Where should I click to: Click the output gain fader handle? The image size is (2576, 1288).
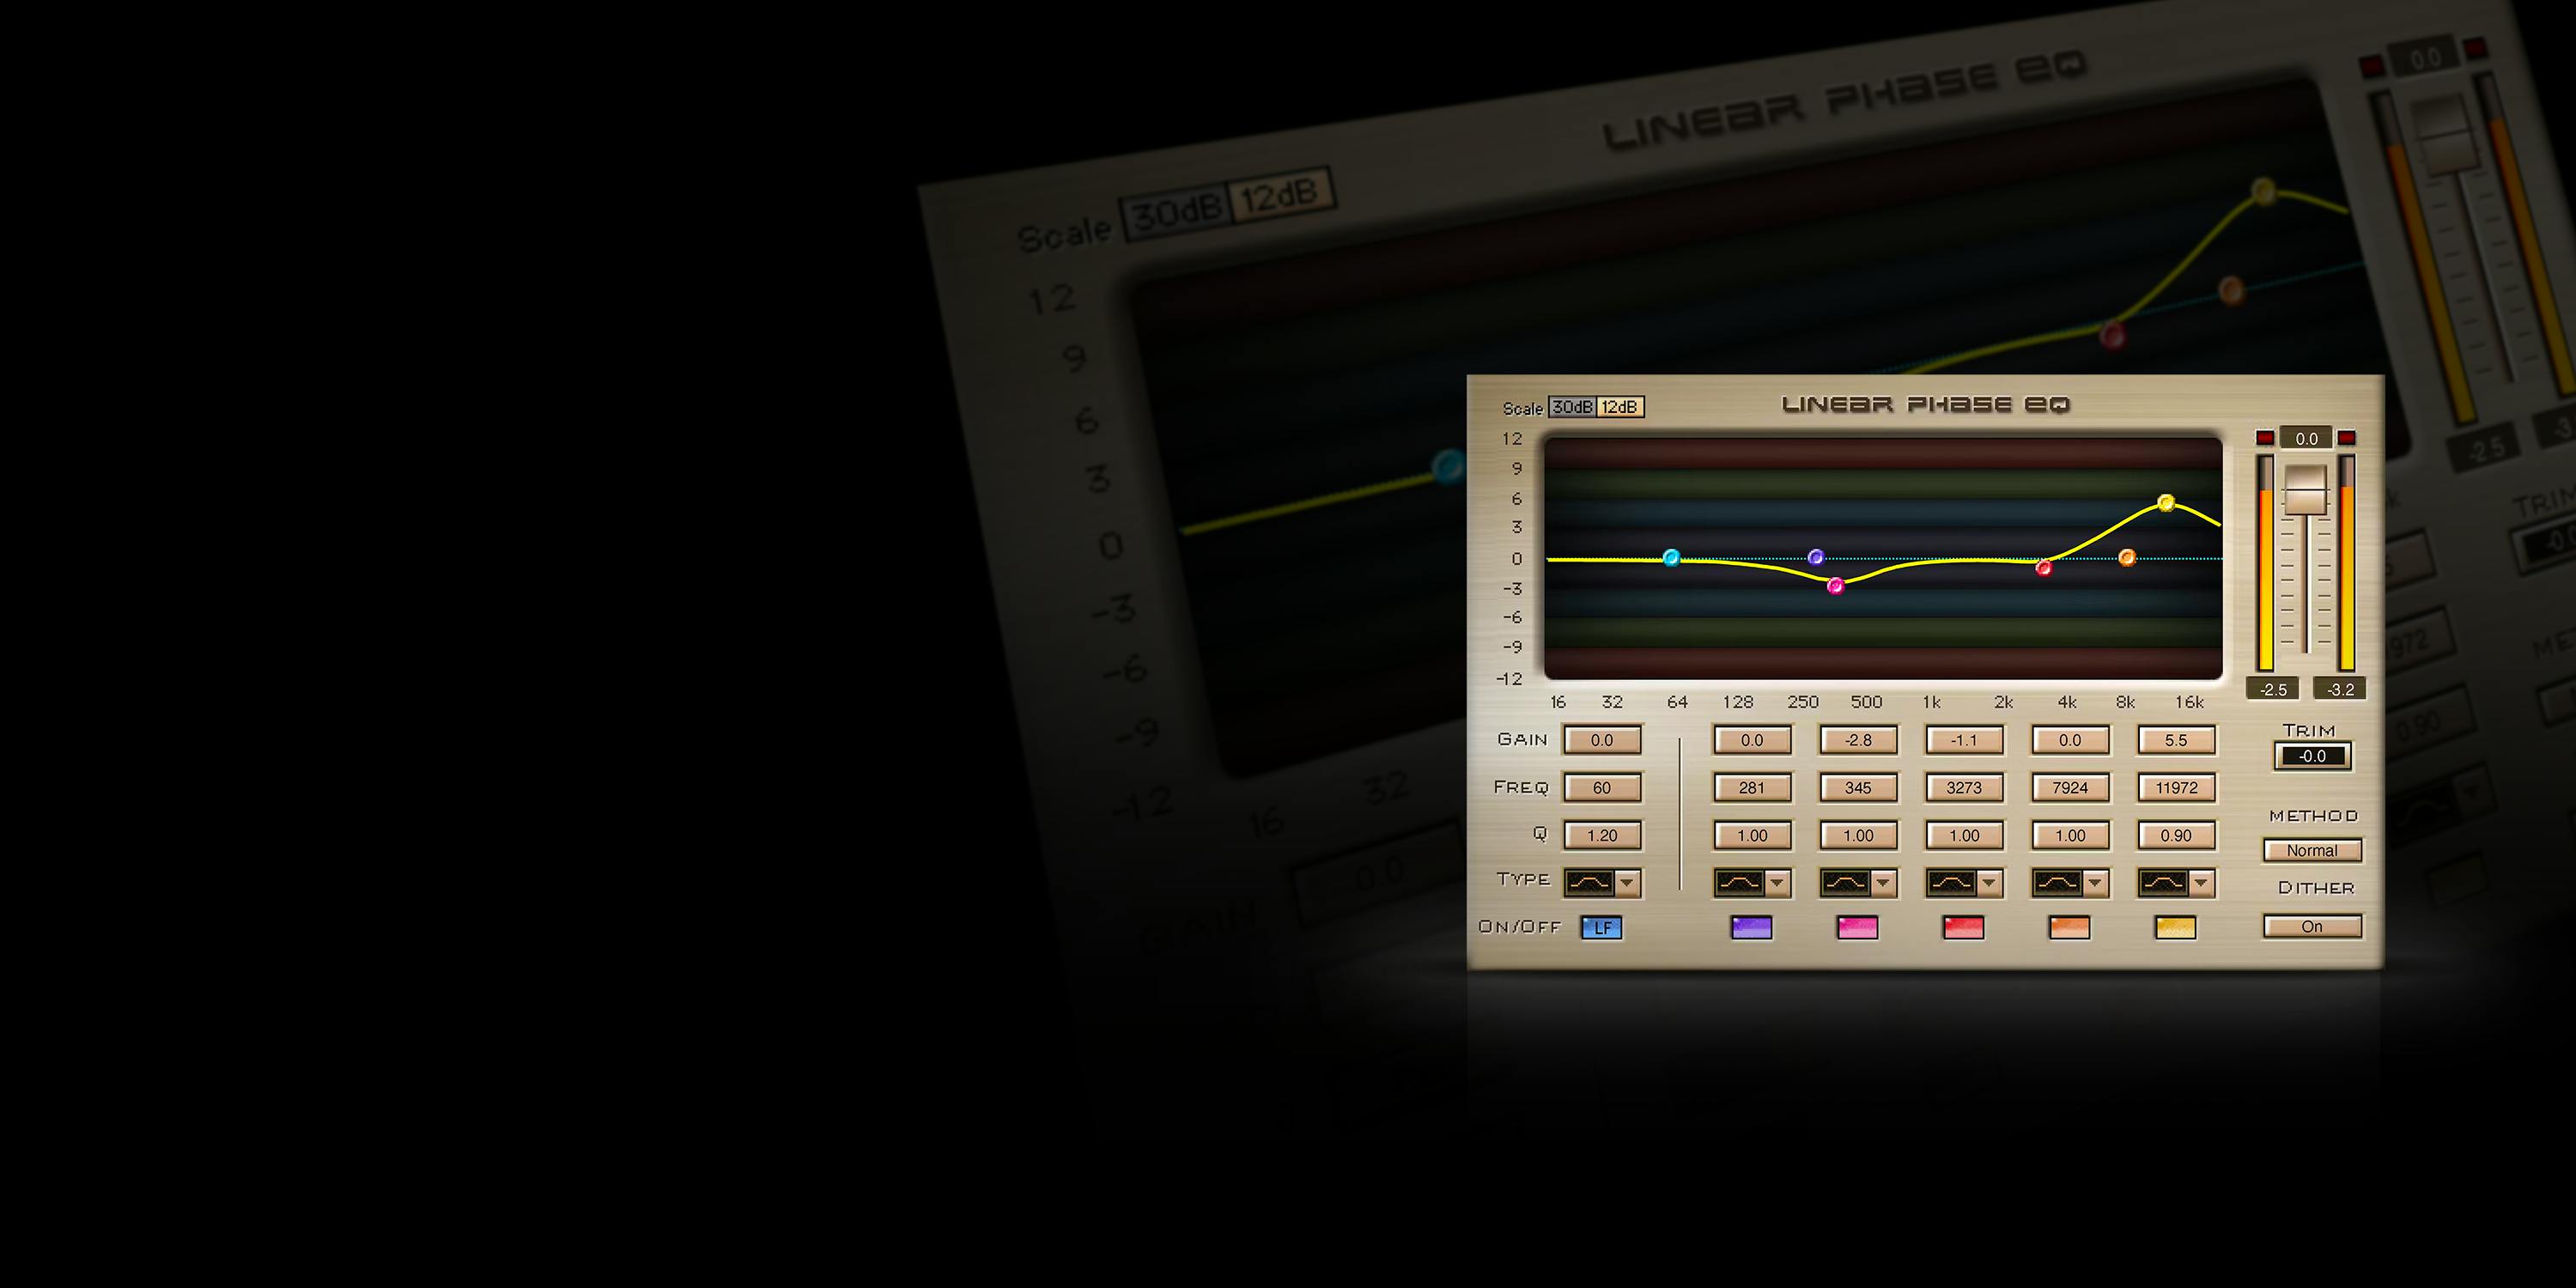[2306, 492]
